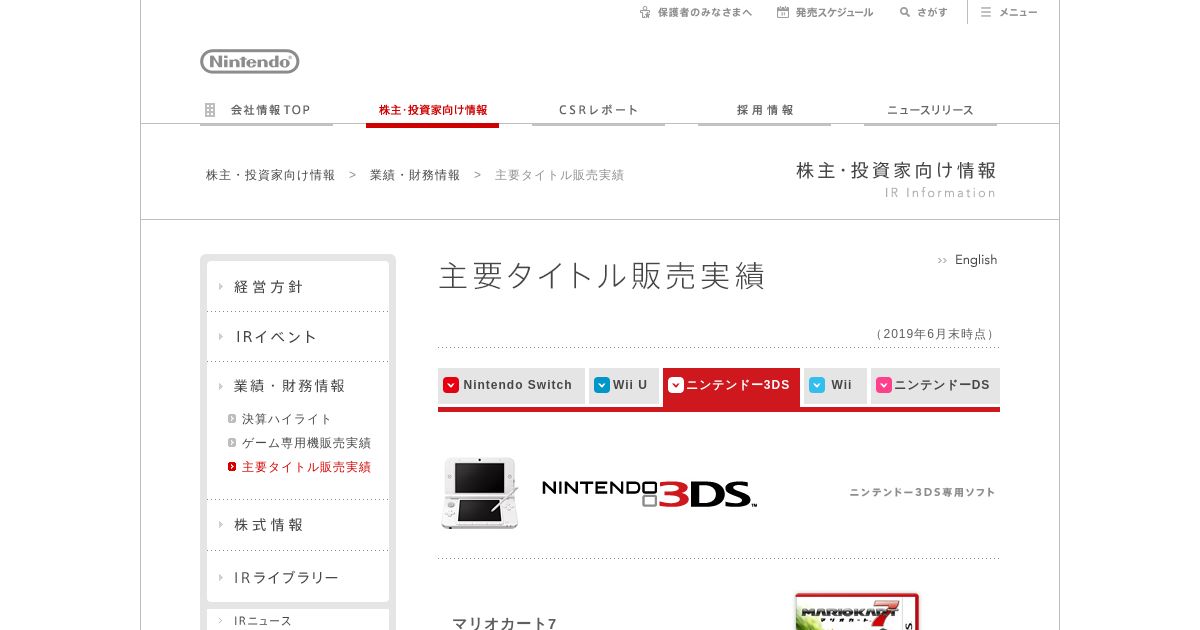This screenshot has width=1200, height=630.
Task: Switch to Wii platform tab
Action: 835,386
